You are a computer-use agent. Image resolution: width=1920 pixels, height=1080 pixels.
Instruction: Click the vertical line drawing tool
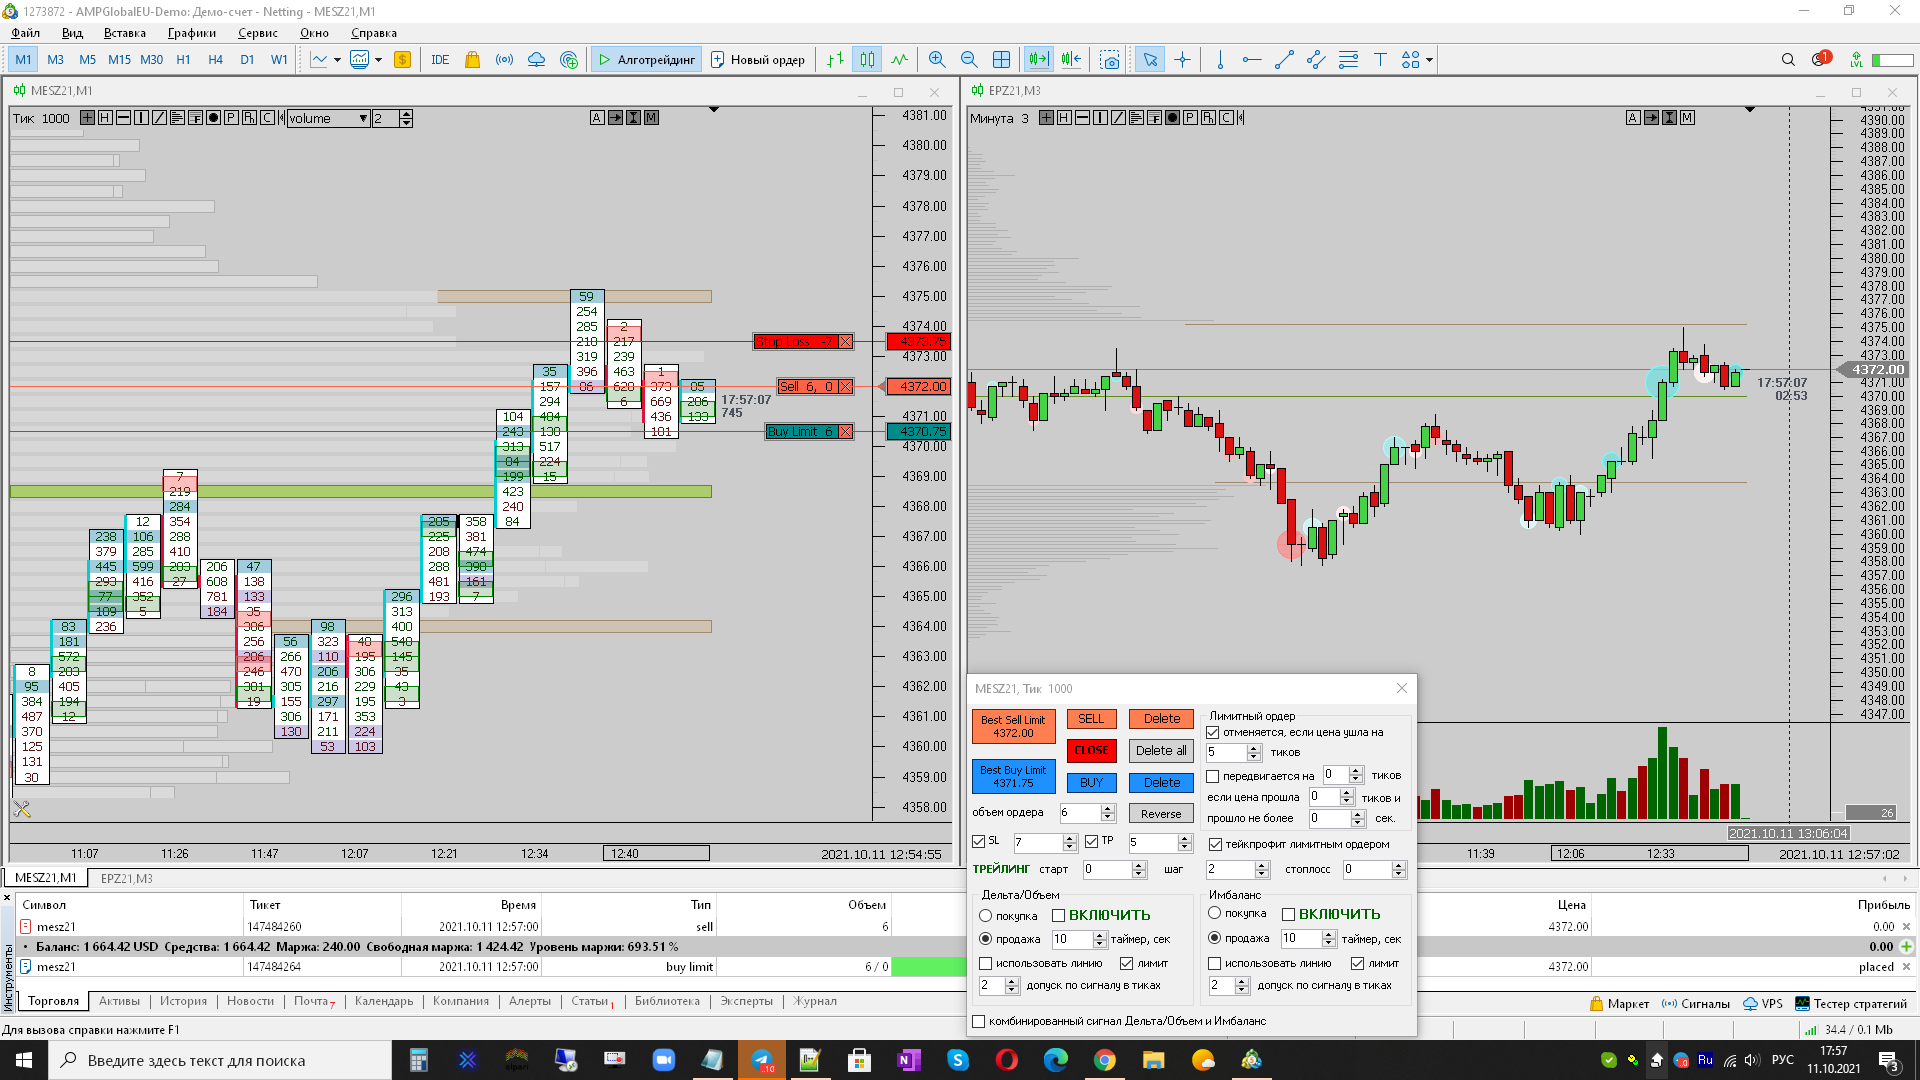pyautogui.click(x=1220, y=60)
